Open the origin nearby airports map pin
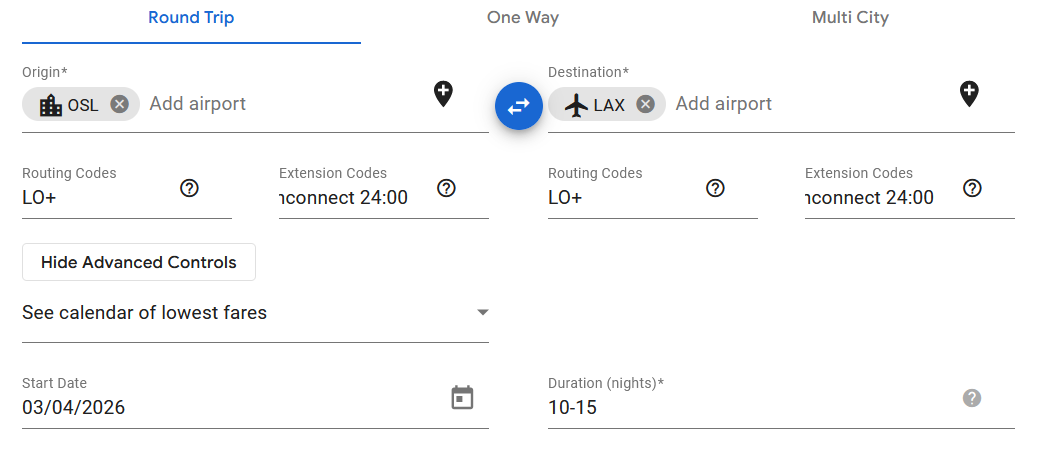Viewport: 1042px width, 452px height. (x=443, y=94)
